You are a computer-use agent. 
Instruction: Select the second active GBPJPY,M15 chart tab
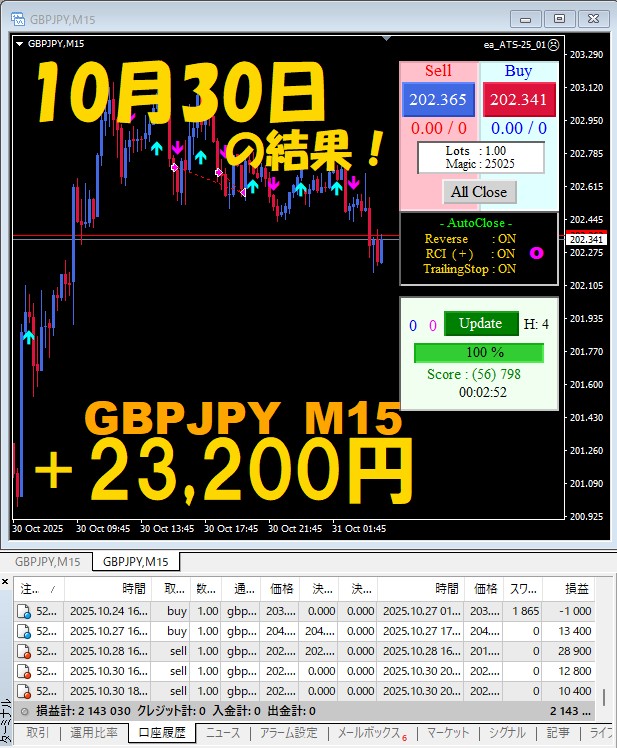pyautogui.click(x=136, y=562)
